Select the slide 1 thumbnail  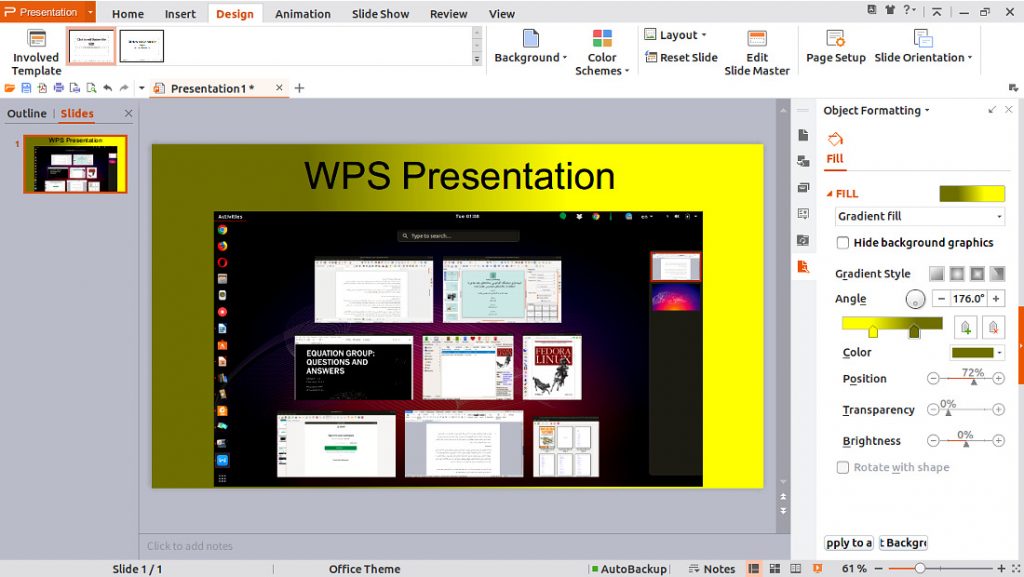click(75, 164)
